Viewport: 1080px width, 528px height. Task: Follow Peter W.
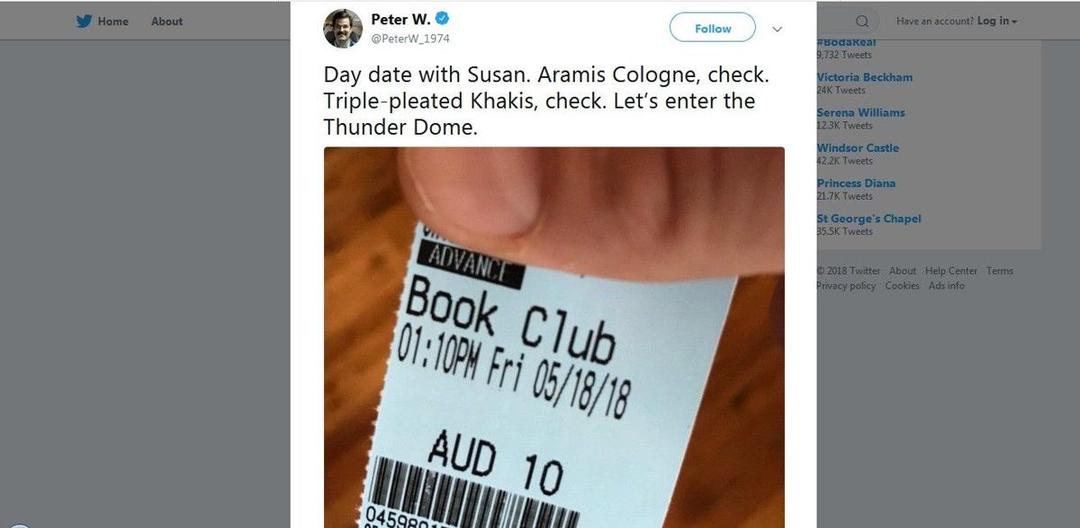coord(712,28)
